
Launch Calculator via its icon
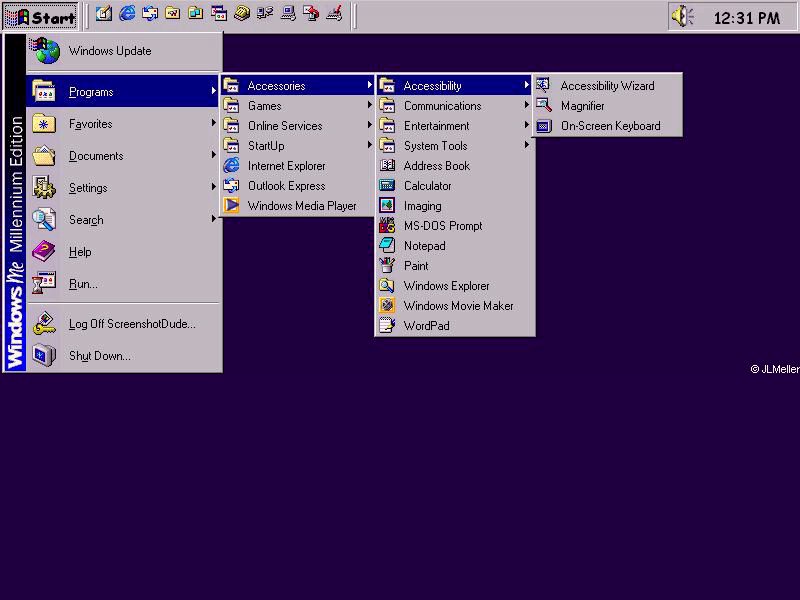(x=387, y=186)
